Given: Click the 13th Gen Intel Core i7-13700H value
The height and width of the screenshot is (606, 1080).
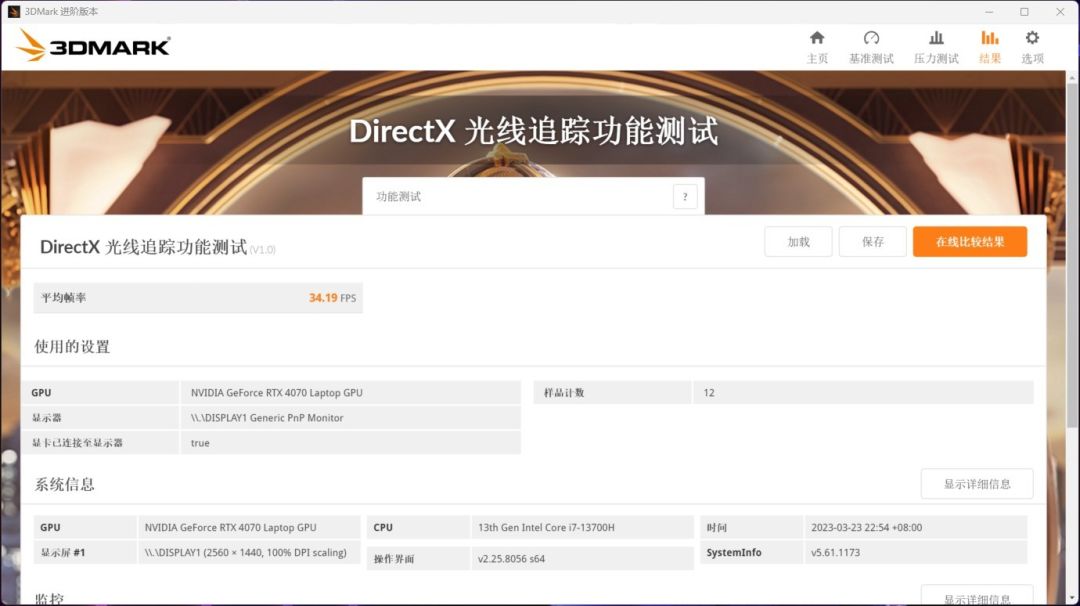Looking at the screenshot, I should coord(546,527).
